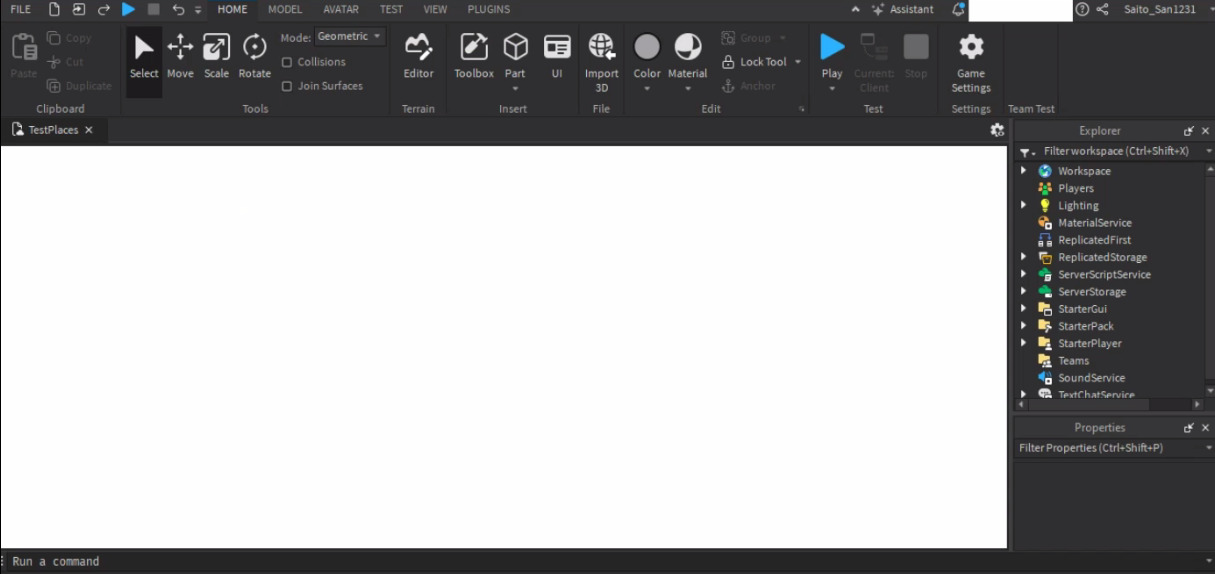
Task: Toggle the Lock Tool
Action: [755, 62]
